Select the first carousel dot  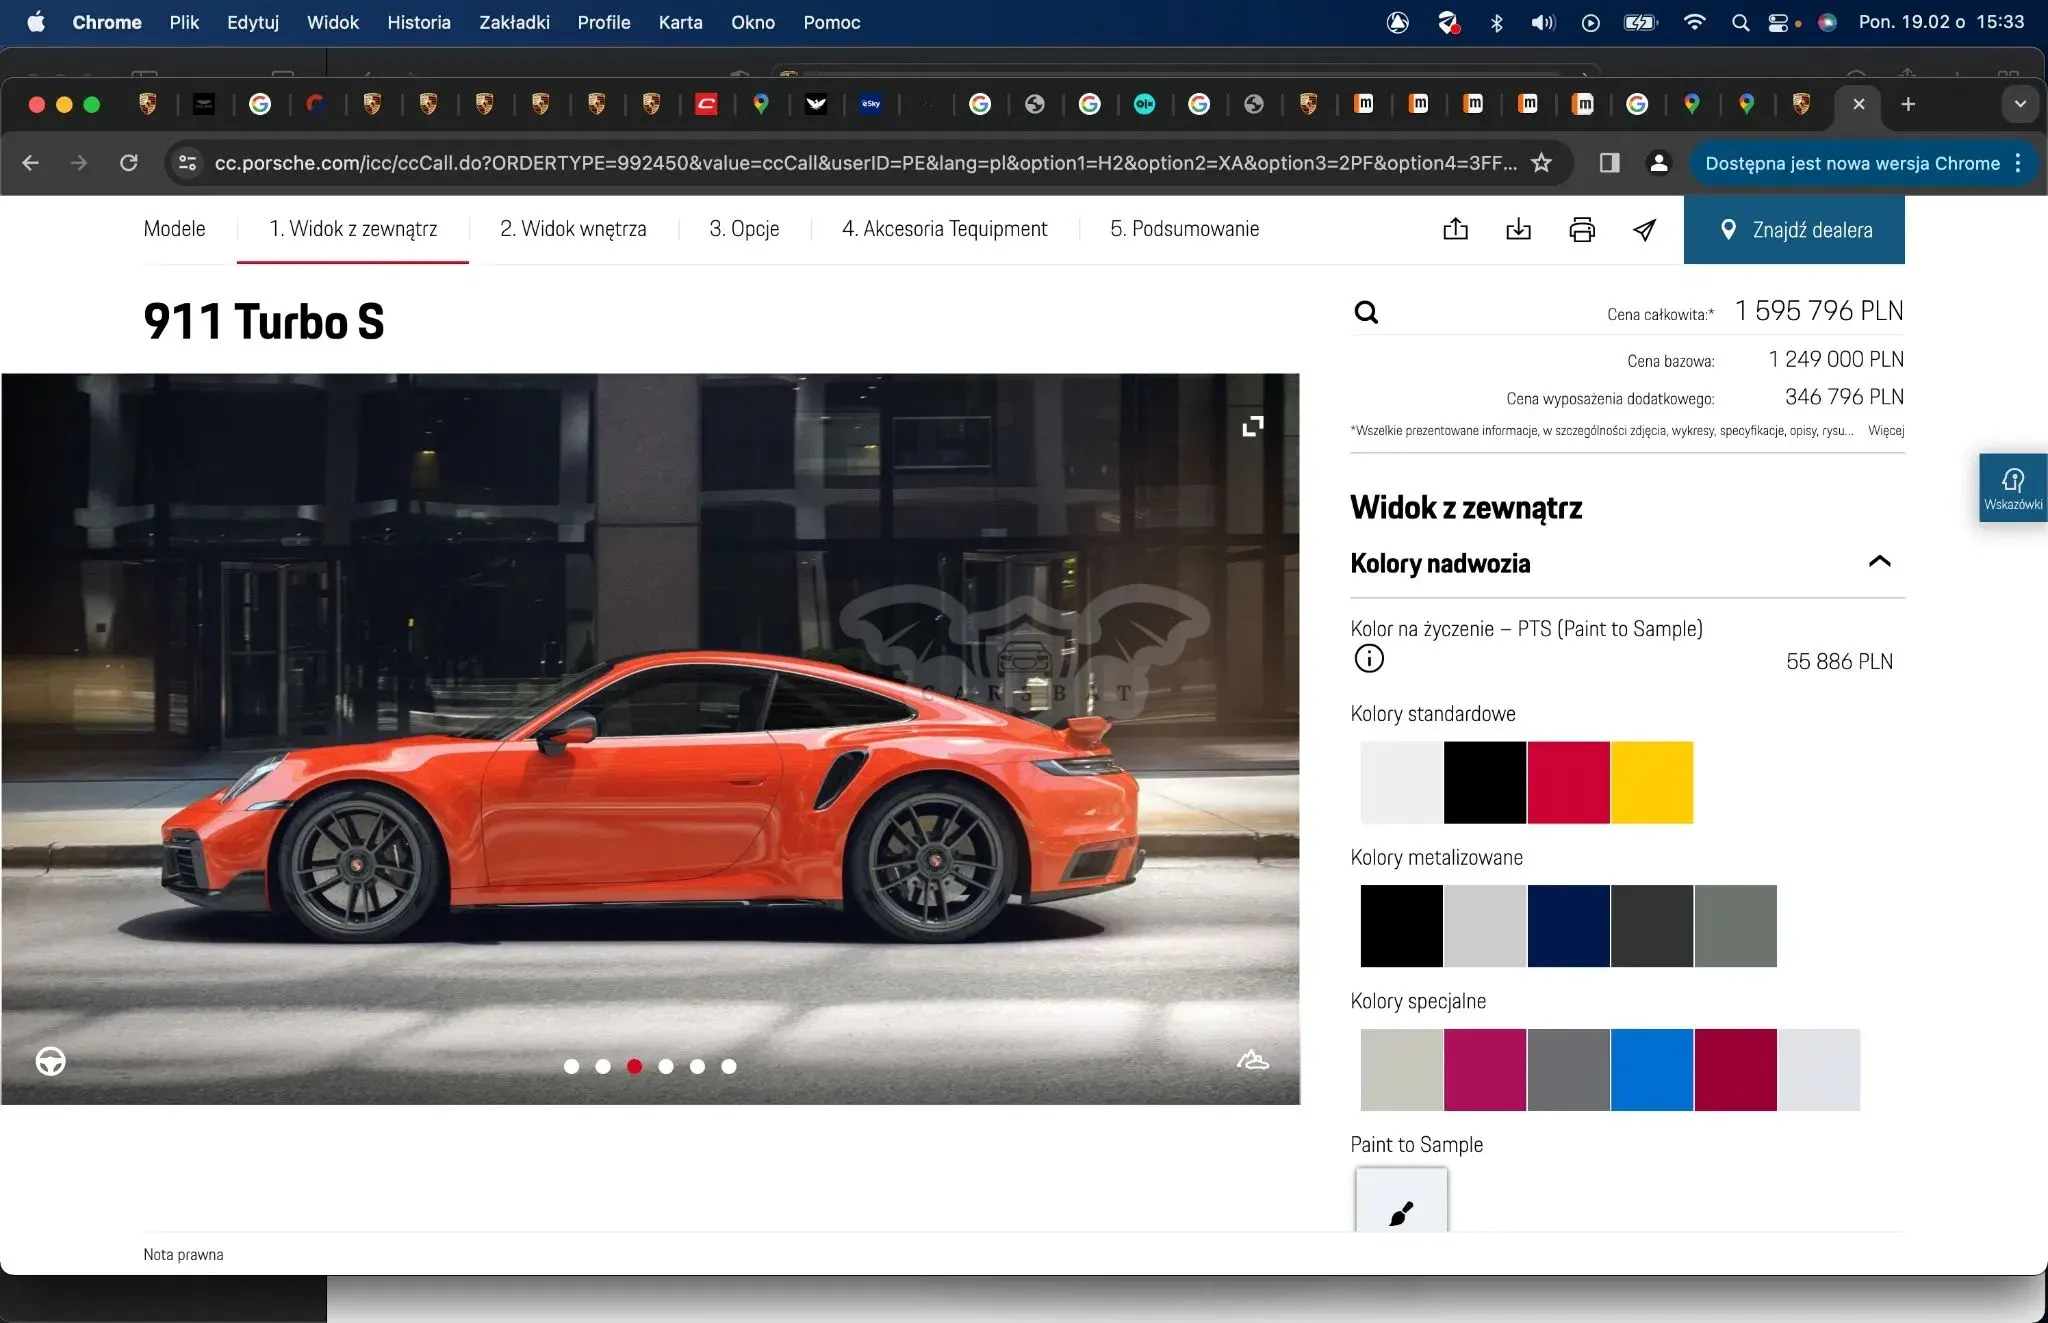tap(571, 1066)
